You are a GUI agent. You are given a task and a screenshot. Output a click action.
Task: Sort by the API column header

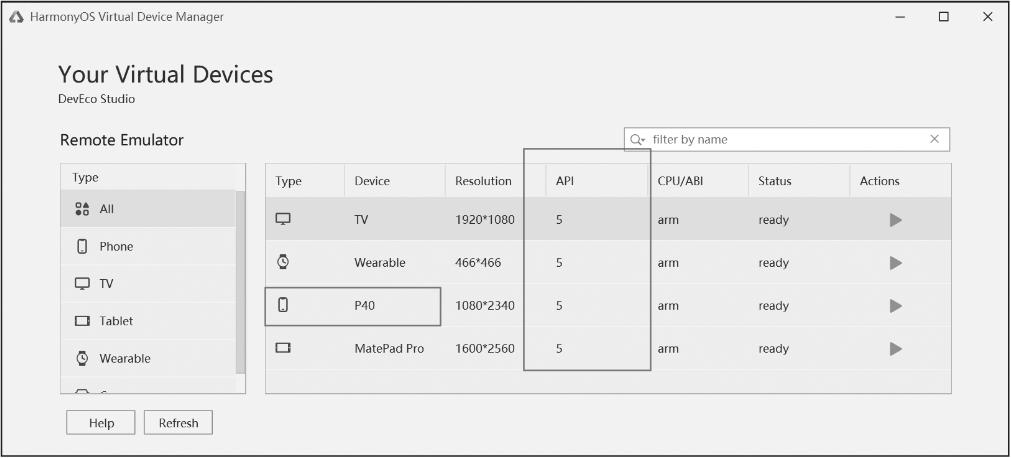tap(565, 181)
